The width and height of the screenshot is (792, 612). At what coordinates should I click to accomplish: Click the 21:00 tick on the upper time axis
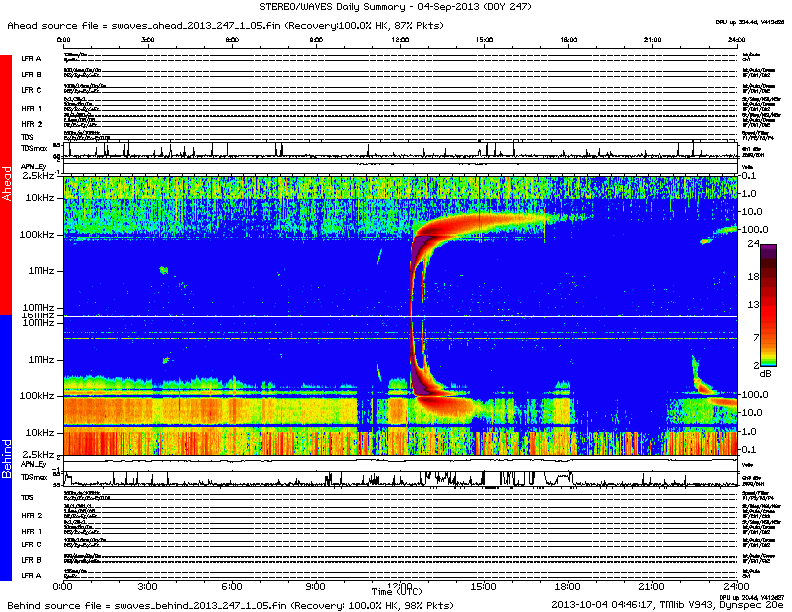click(x=651, y=40)
